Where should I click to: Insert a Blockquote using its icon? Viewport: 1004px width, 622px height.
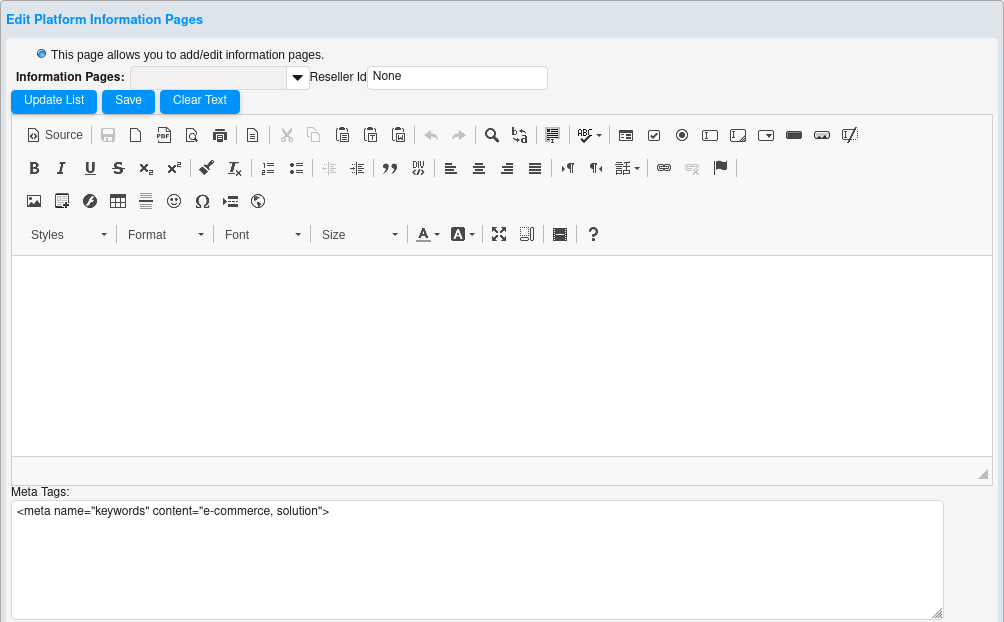click(x=390, y=168)
